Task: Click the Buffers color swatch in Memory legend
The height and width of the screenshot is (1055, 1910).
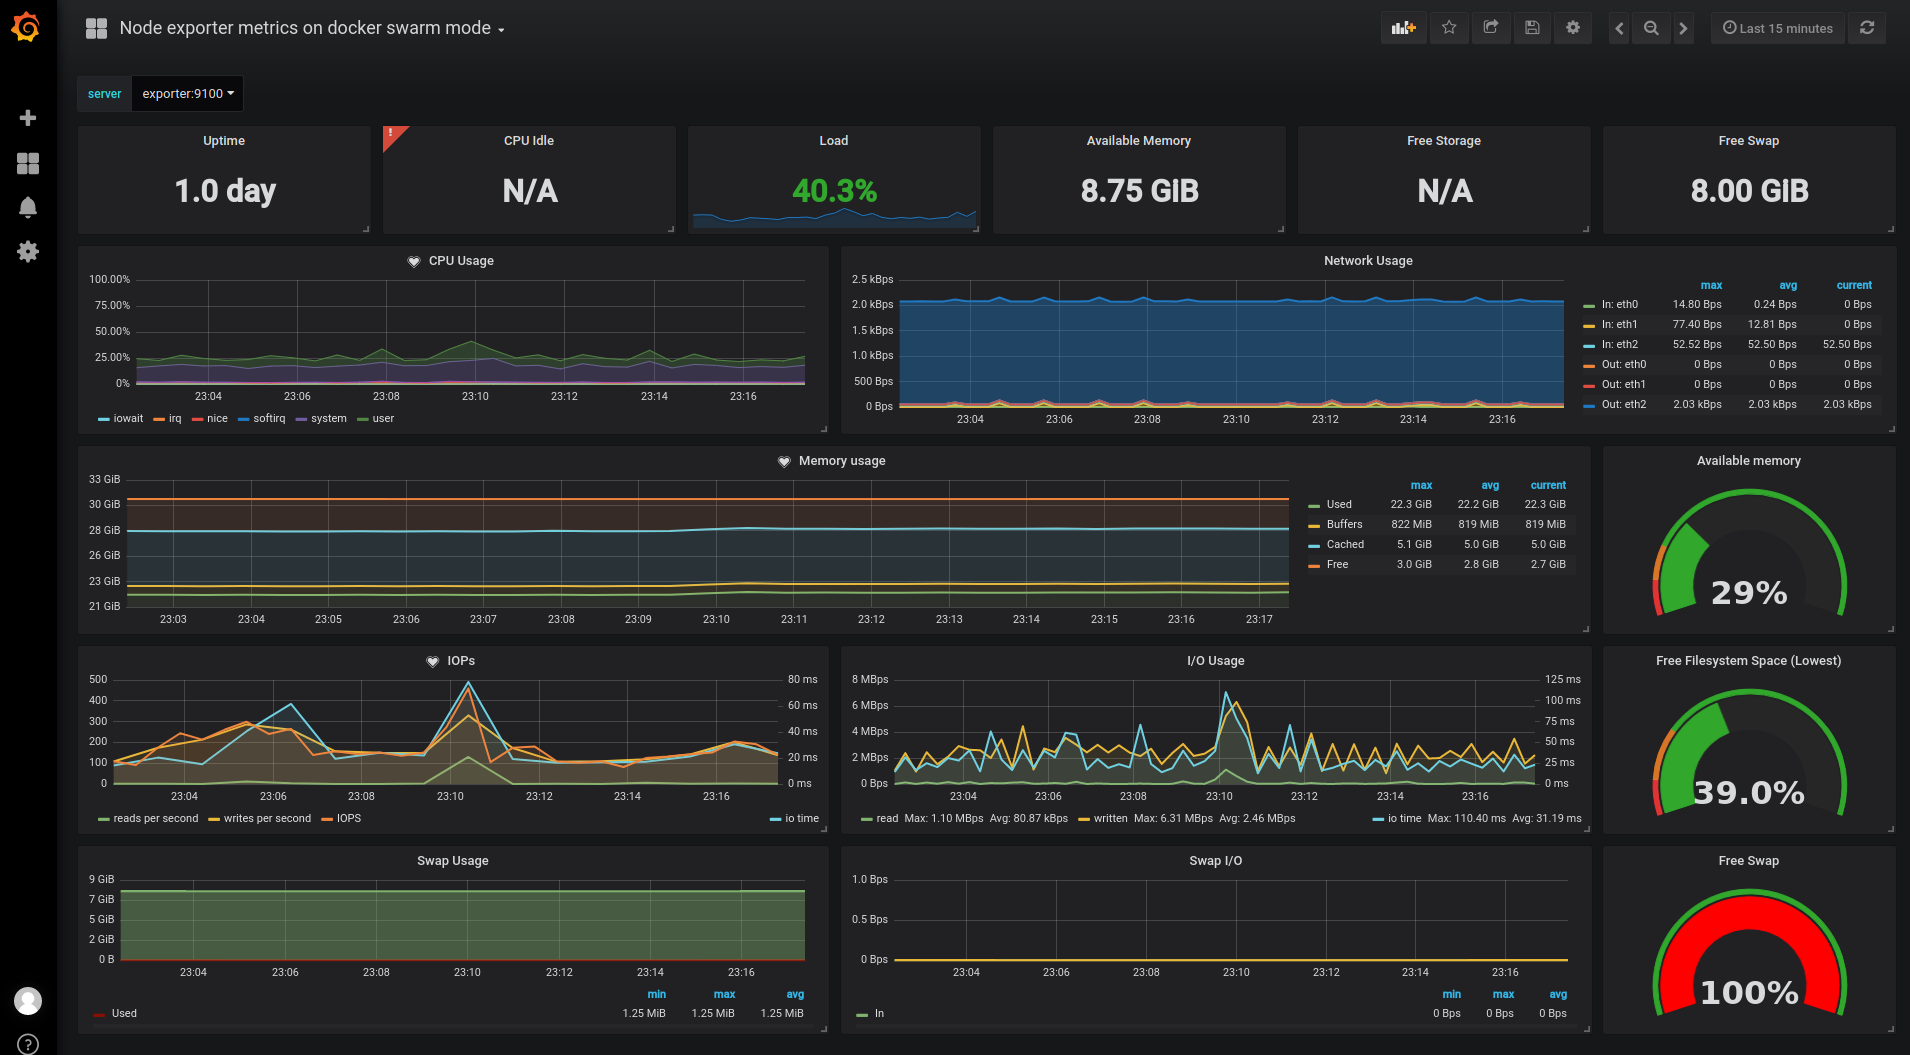Action: 1314,526
